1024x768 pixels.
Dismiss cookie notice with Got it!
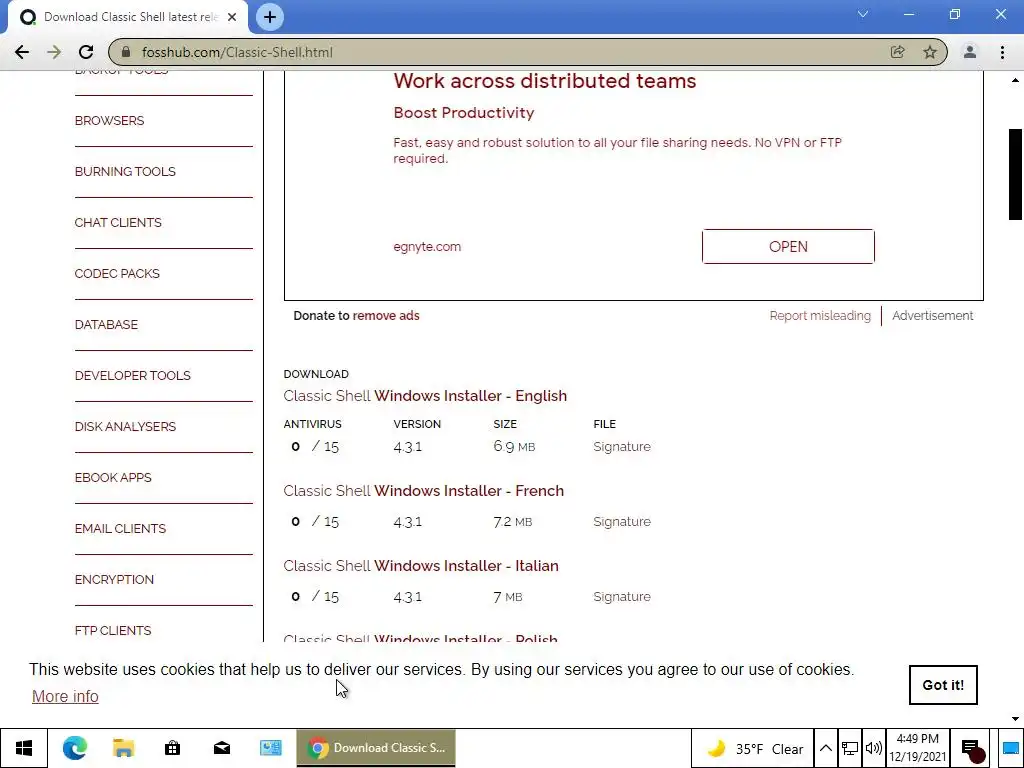point(943,685)
